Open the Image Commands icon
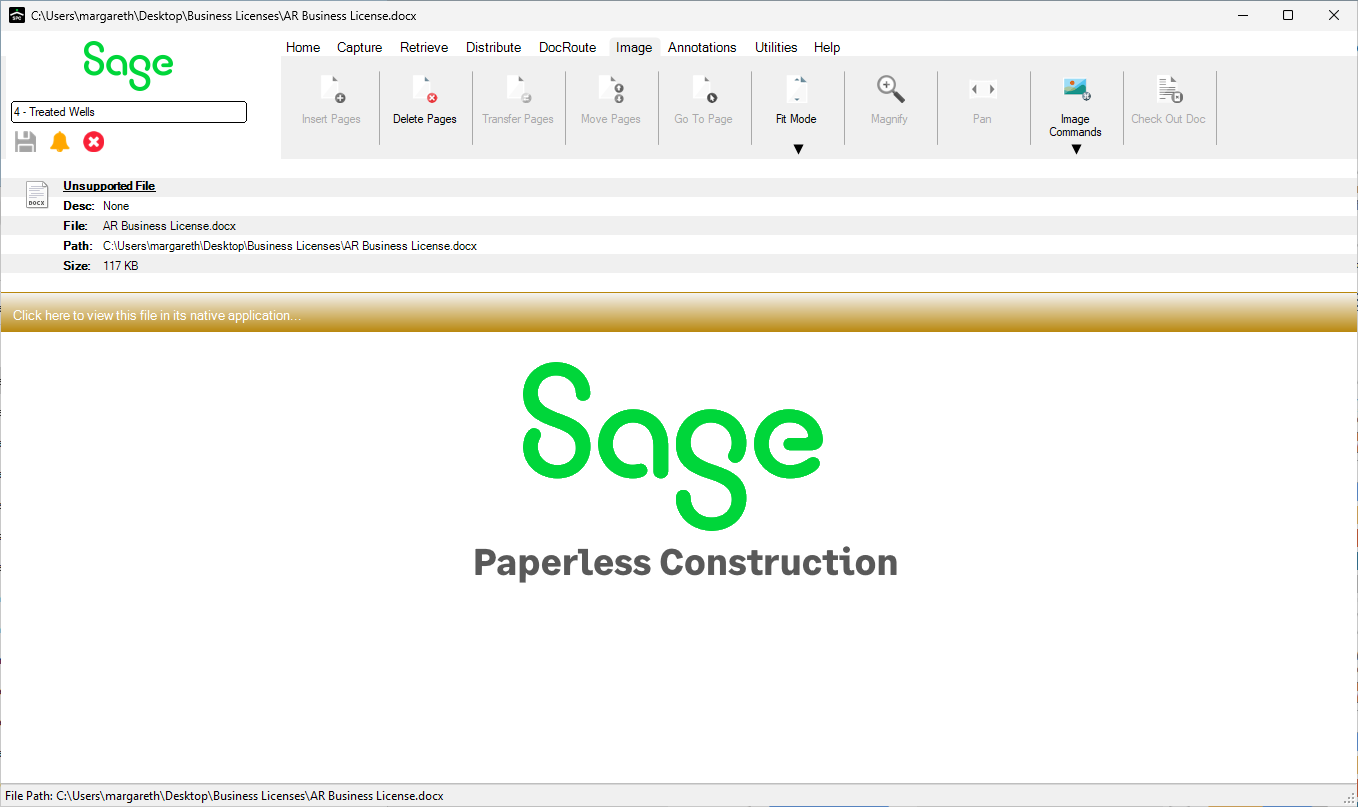 coord(1076,90)
